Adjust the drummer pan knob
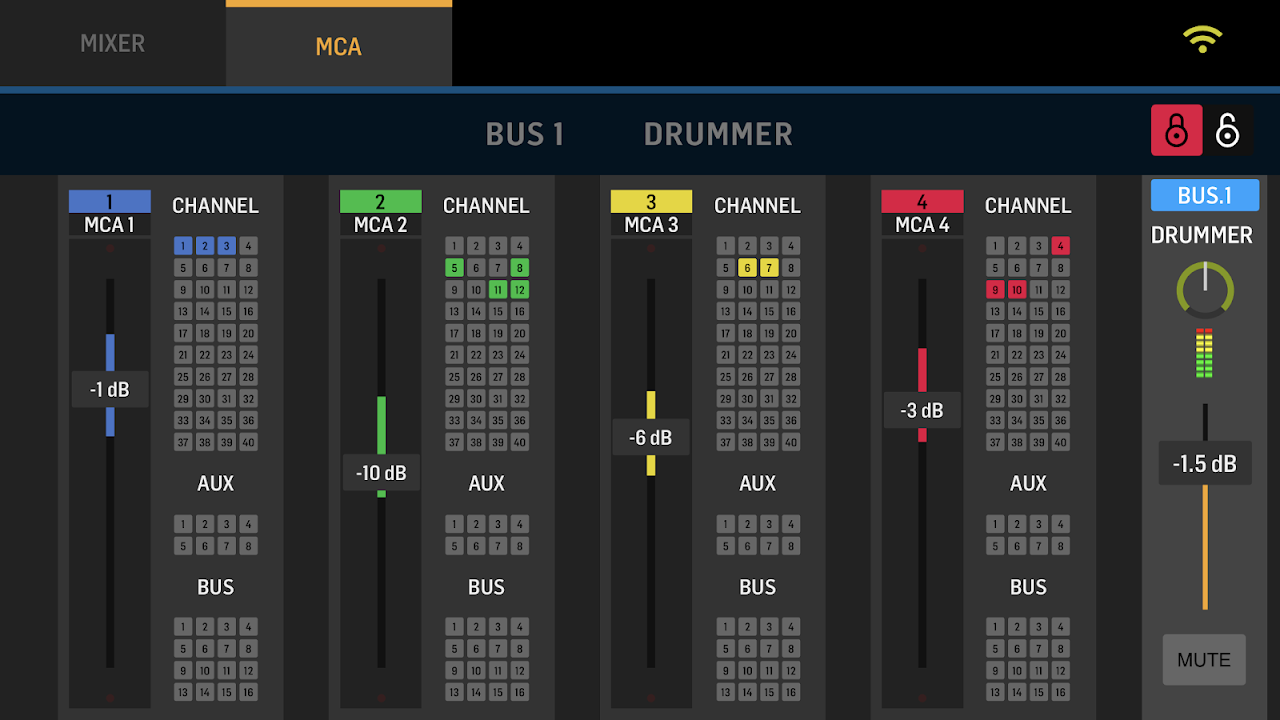Image resolution: width=1280 pixels, height=720 pixels. point(1205,290)
